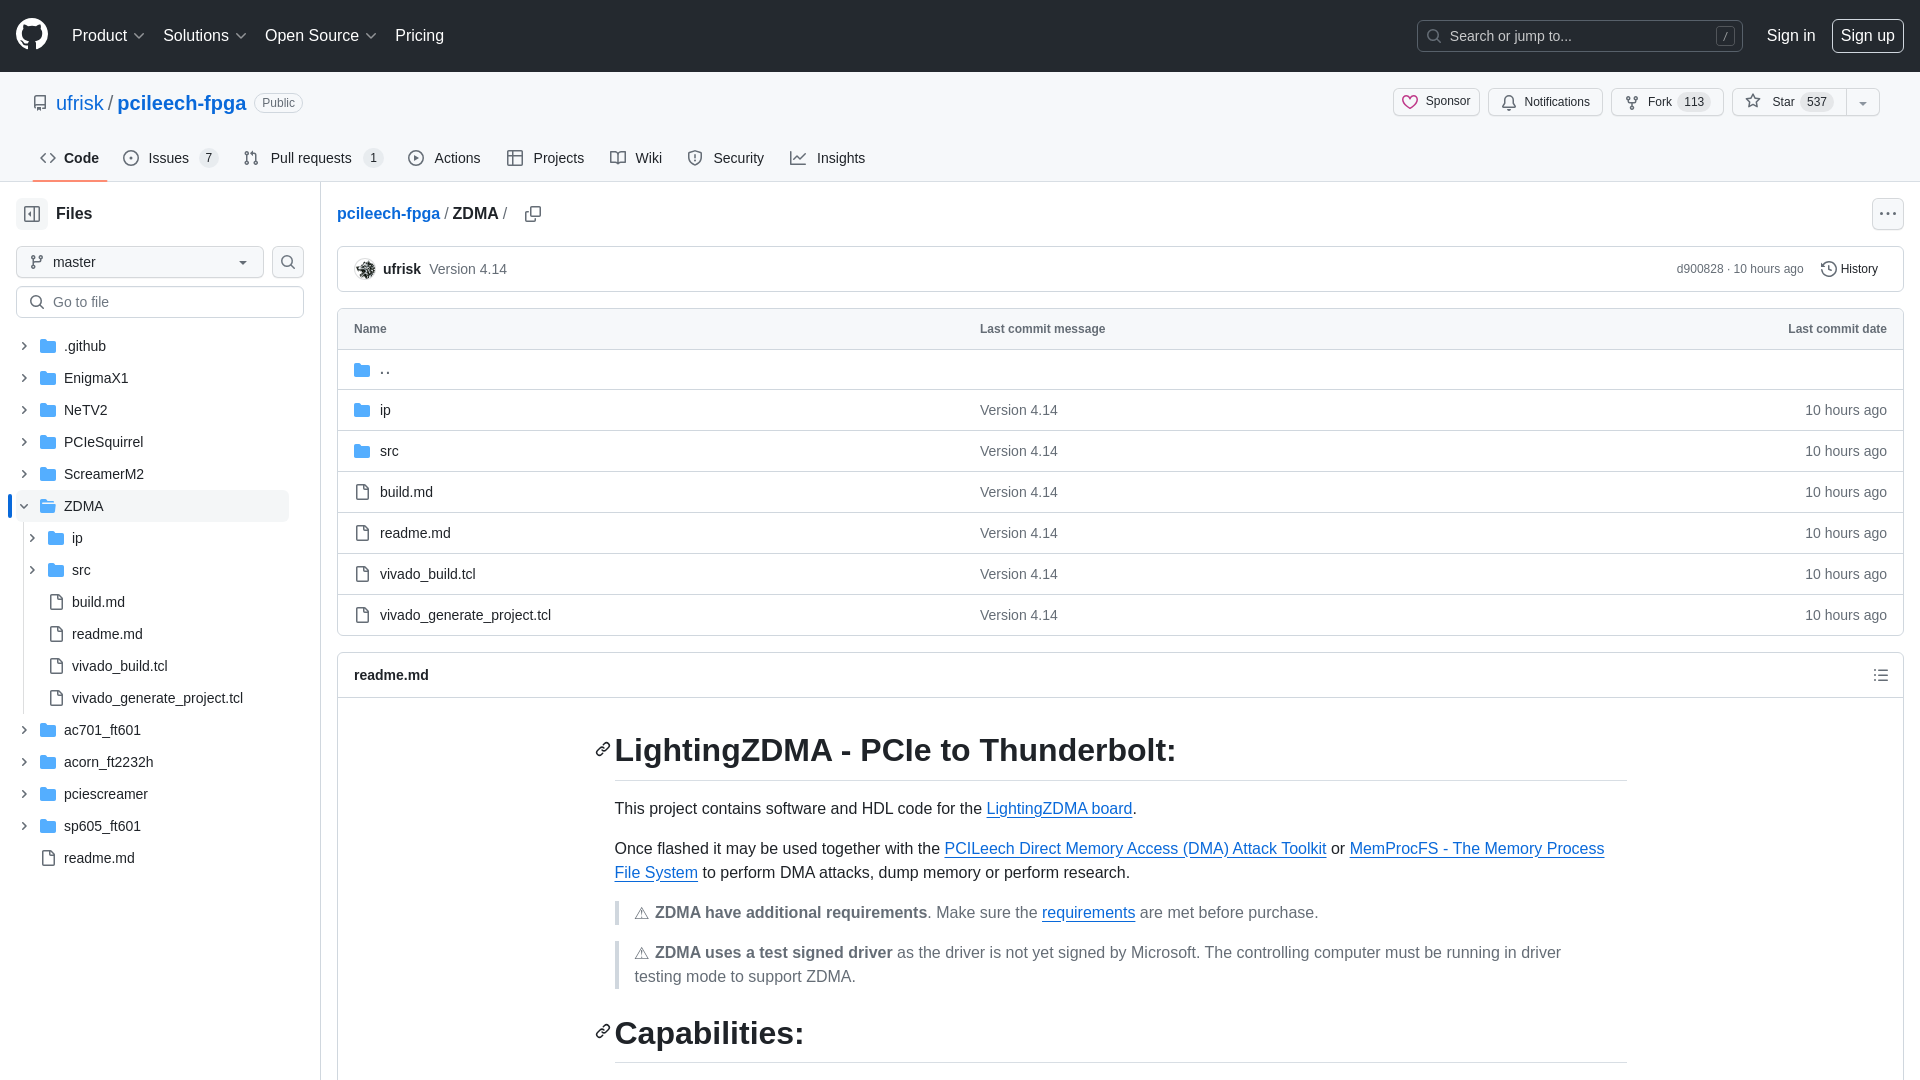
Task: Expand the ScreamerM2 folder chevron
Action: pos(24,474)
